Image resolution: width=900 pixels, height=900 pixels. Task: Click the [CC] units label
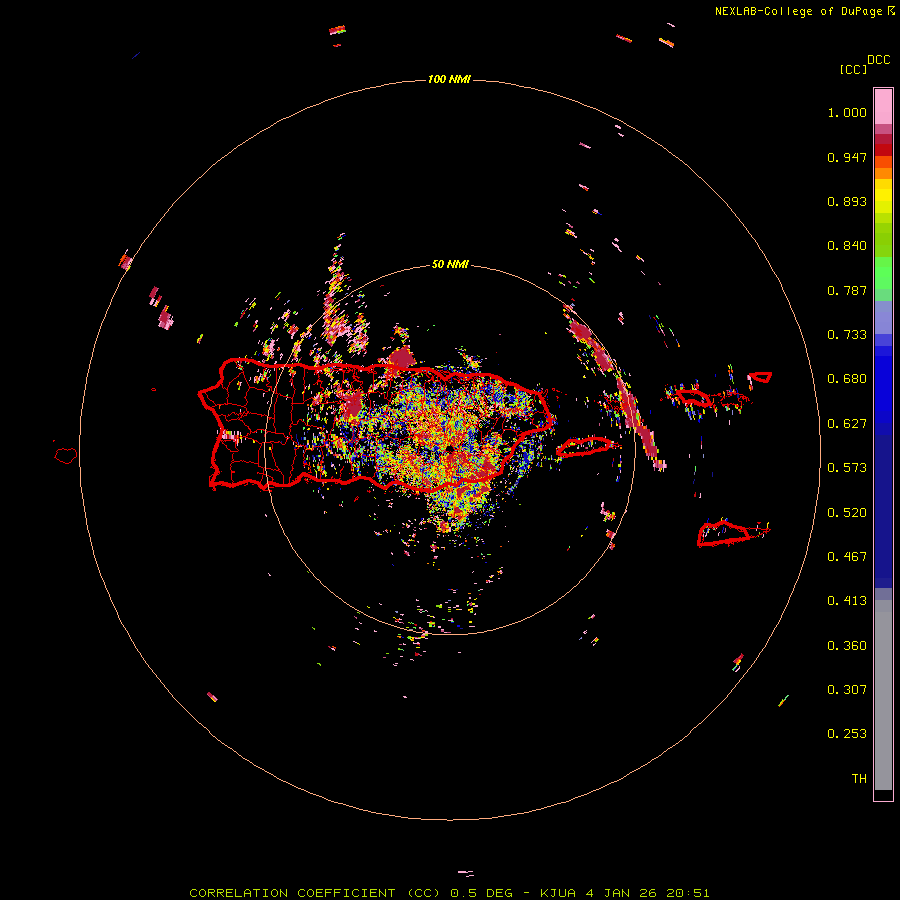[854, 69]
